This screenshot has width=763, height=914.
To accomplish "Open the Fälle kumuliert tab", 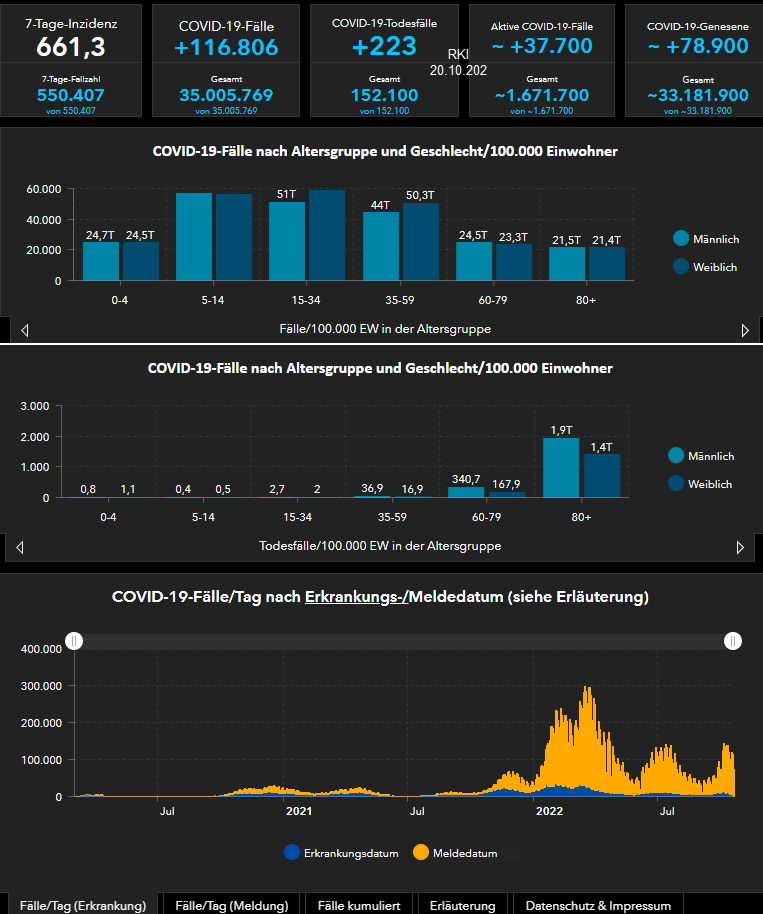I will click(x=359, y=905).
